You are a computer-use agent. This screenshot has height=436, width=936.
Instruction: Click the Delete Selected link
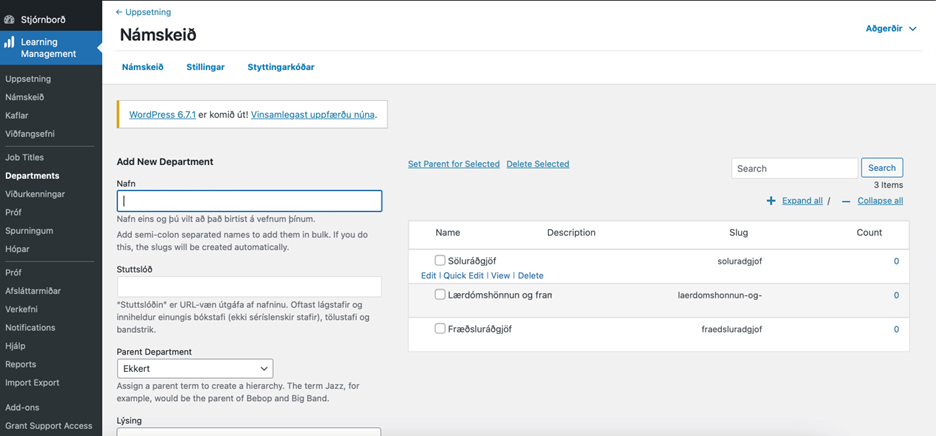click(x=538, y=164)
